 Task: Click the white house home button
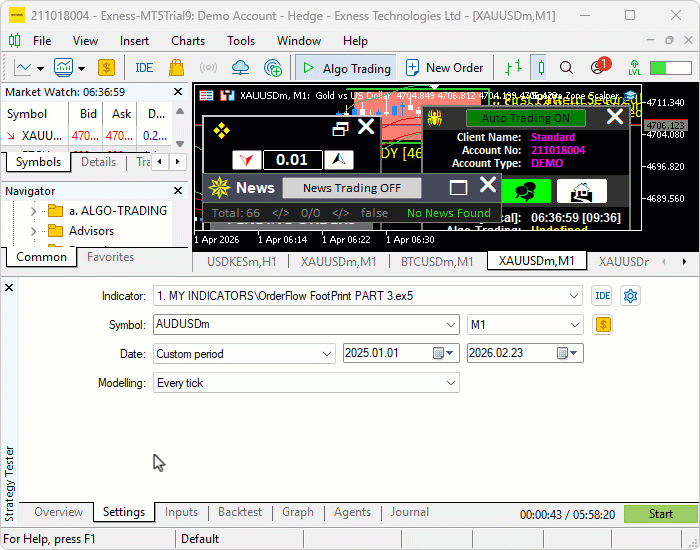coord(582,191)
